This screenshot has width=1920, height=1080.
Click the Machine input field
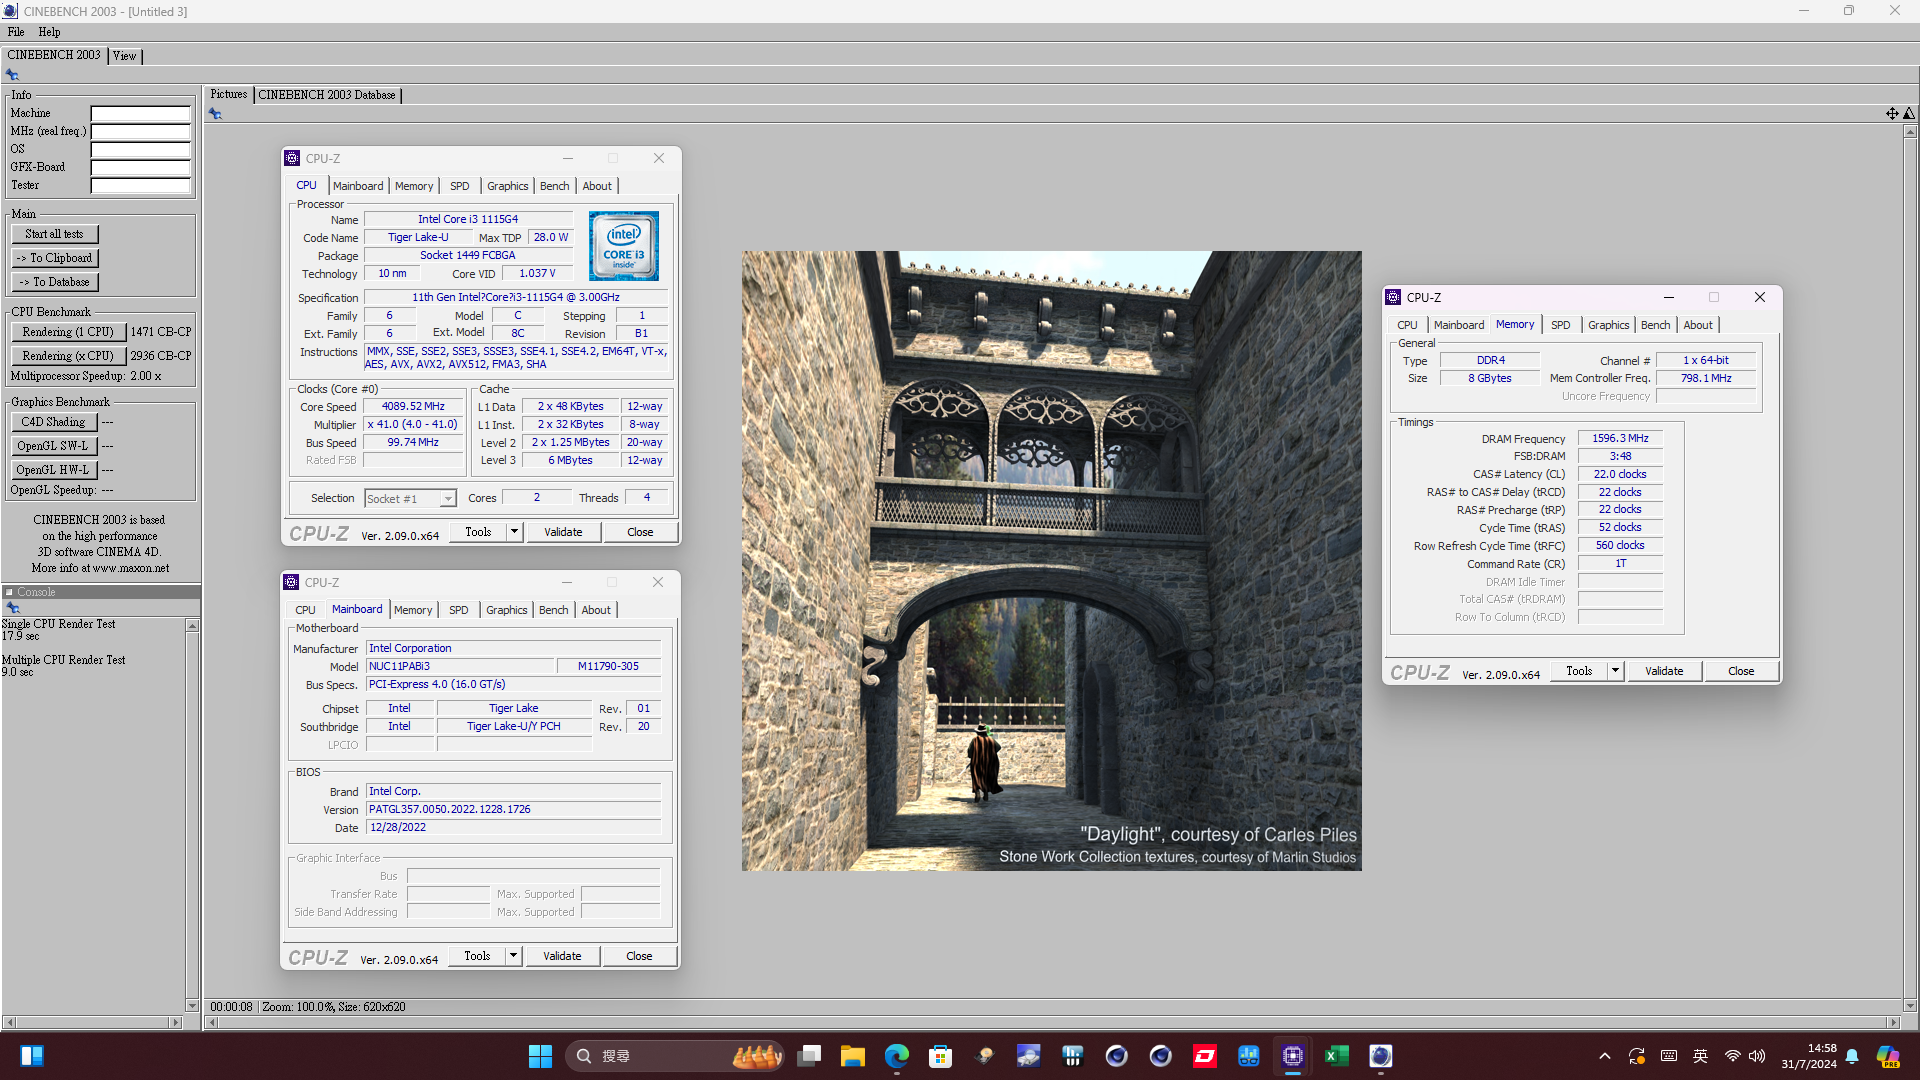141,114
